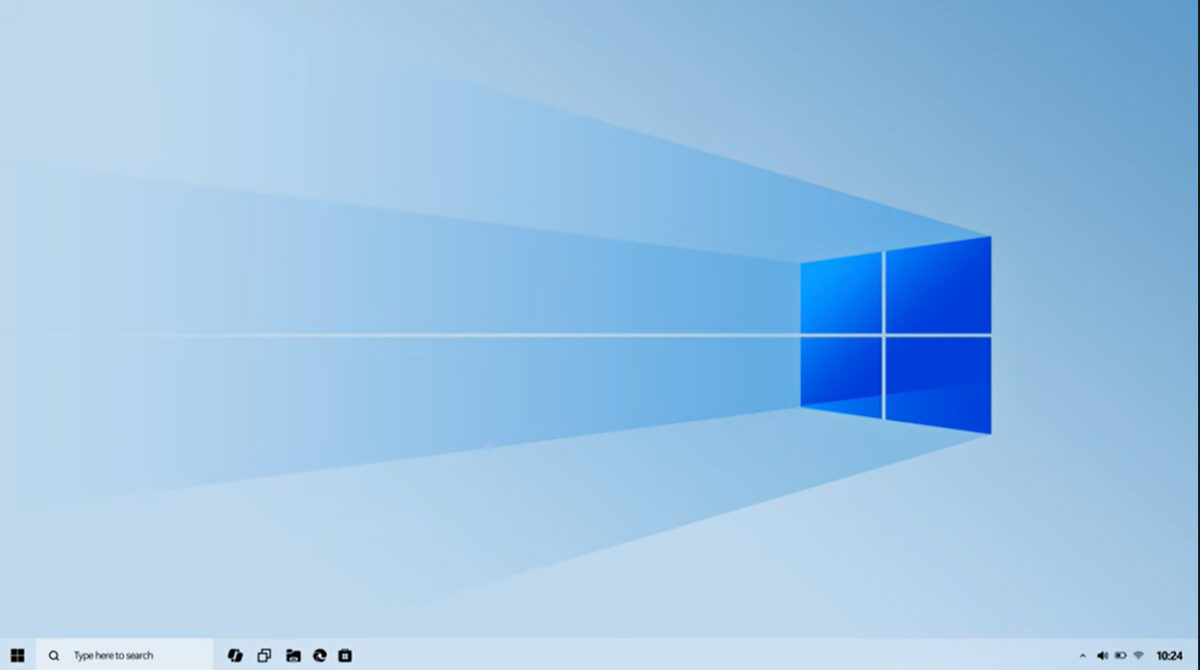
Task: Toggle Wi-Fi connection from the tray
Action: 1140,655
